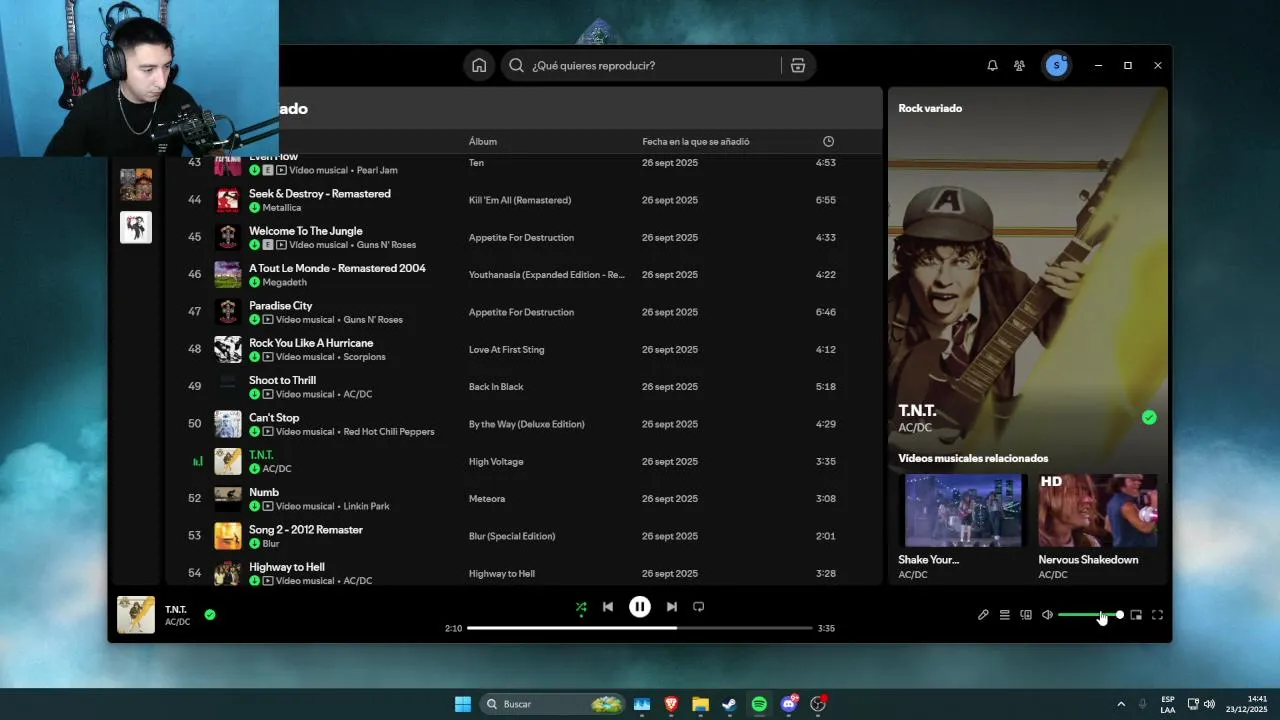Image resolution: width=1280 pixels, height=720 pixels.
Task: Open the Back In Black album link
Action: (x=496, y=387)
